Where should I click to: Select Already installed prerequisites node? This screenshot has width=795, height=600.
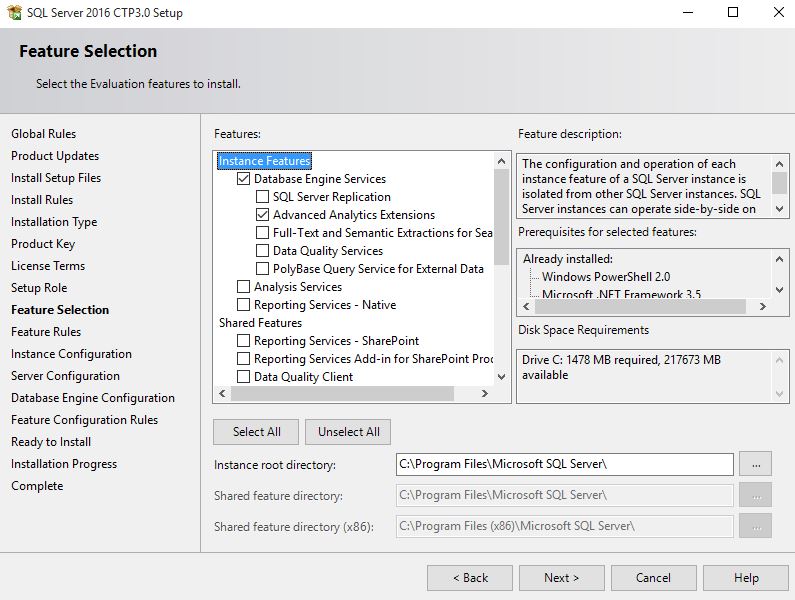568,259
